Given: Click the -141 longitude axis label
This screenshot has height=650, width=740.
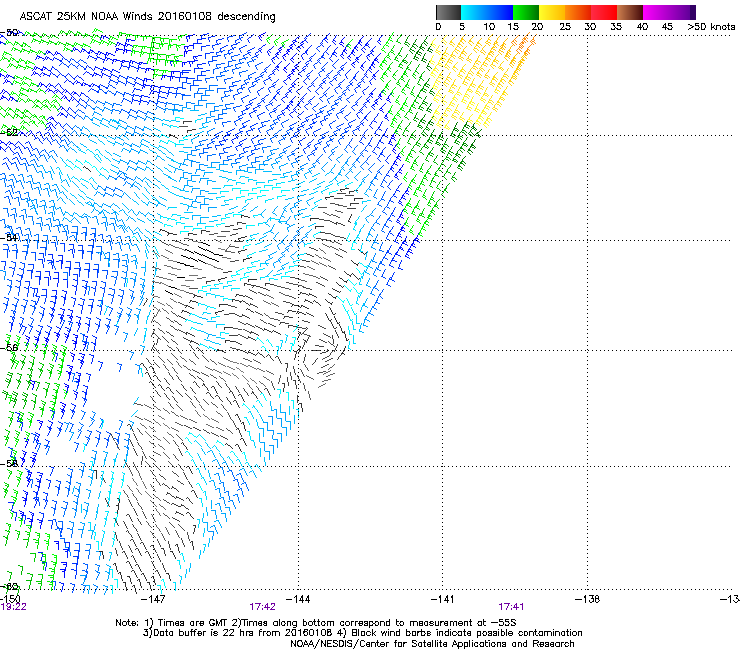Looking at the screenshot, I should 442,599.
